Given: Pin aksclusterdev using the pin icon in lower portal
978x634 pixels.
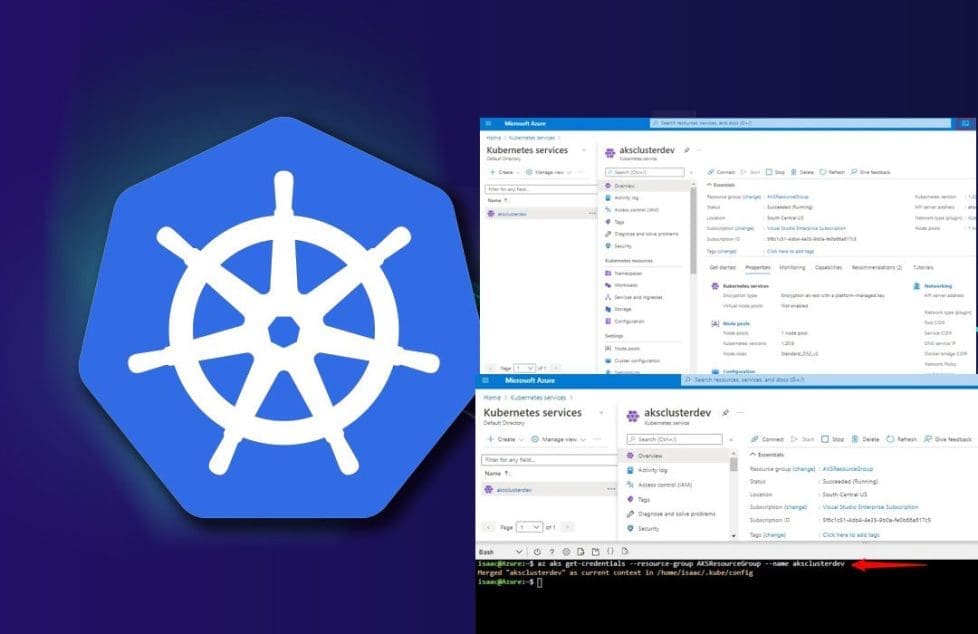Looking at the screenshot, I should [x=725, y=412].
